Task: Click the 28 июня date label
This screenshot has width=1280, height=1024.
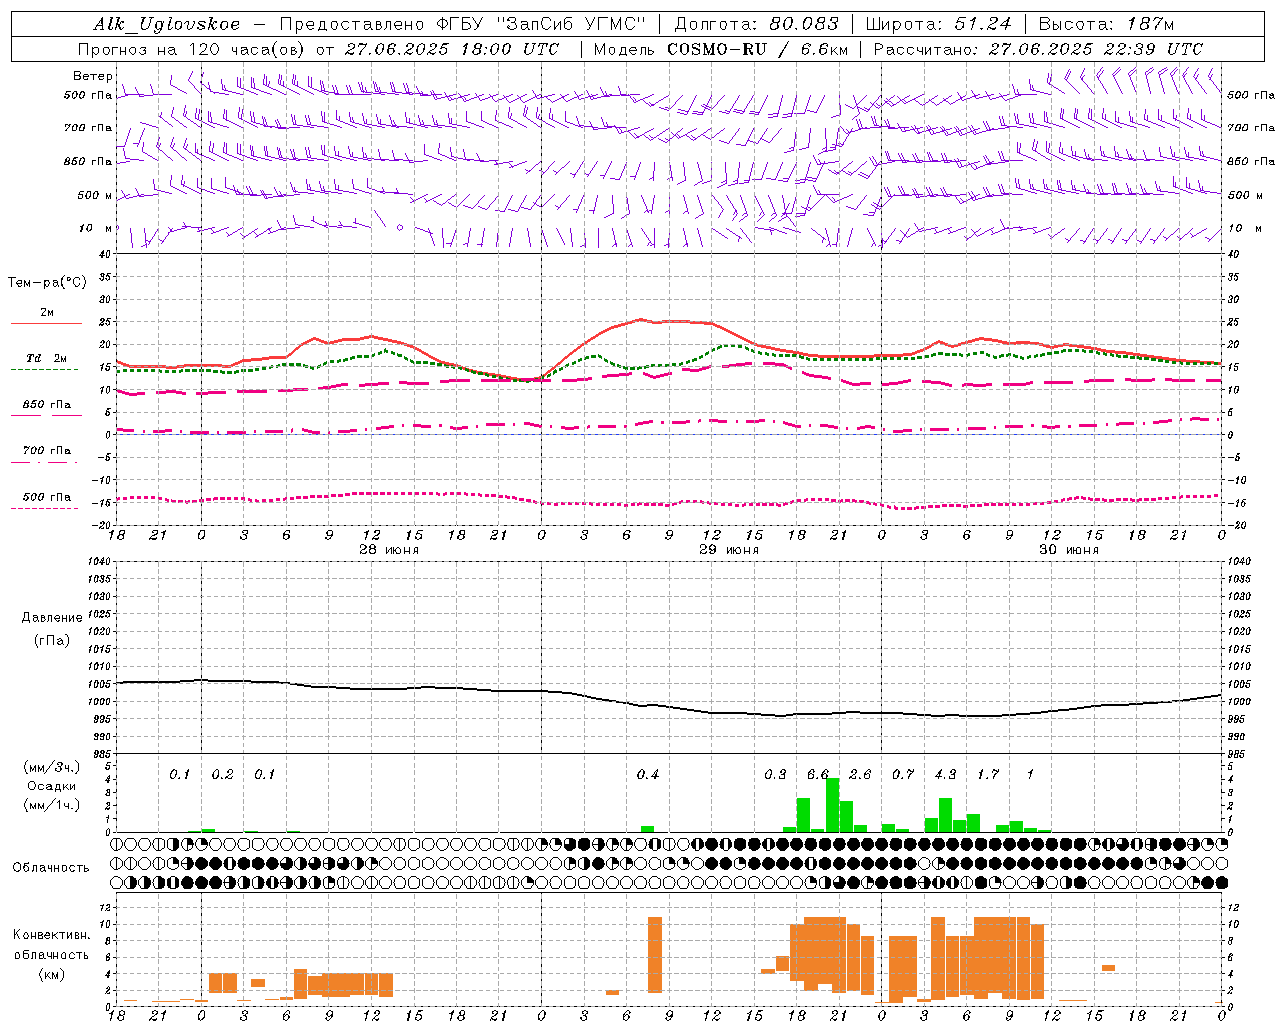Action: 389,550
